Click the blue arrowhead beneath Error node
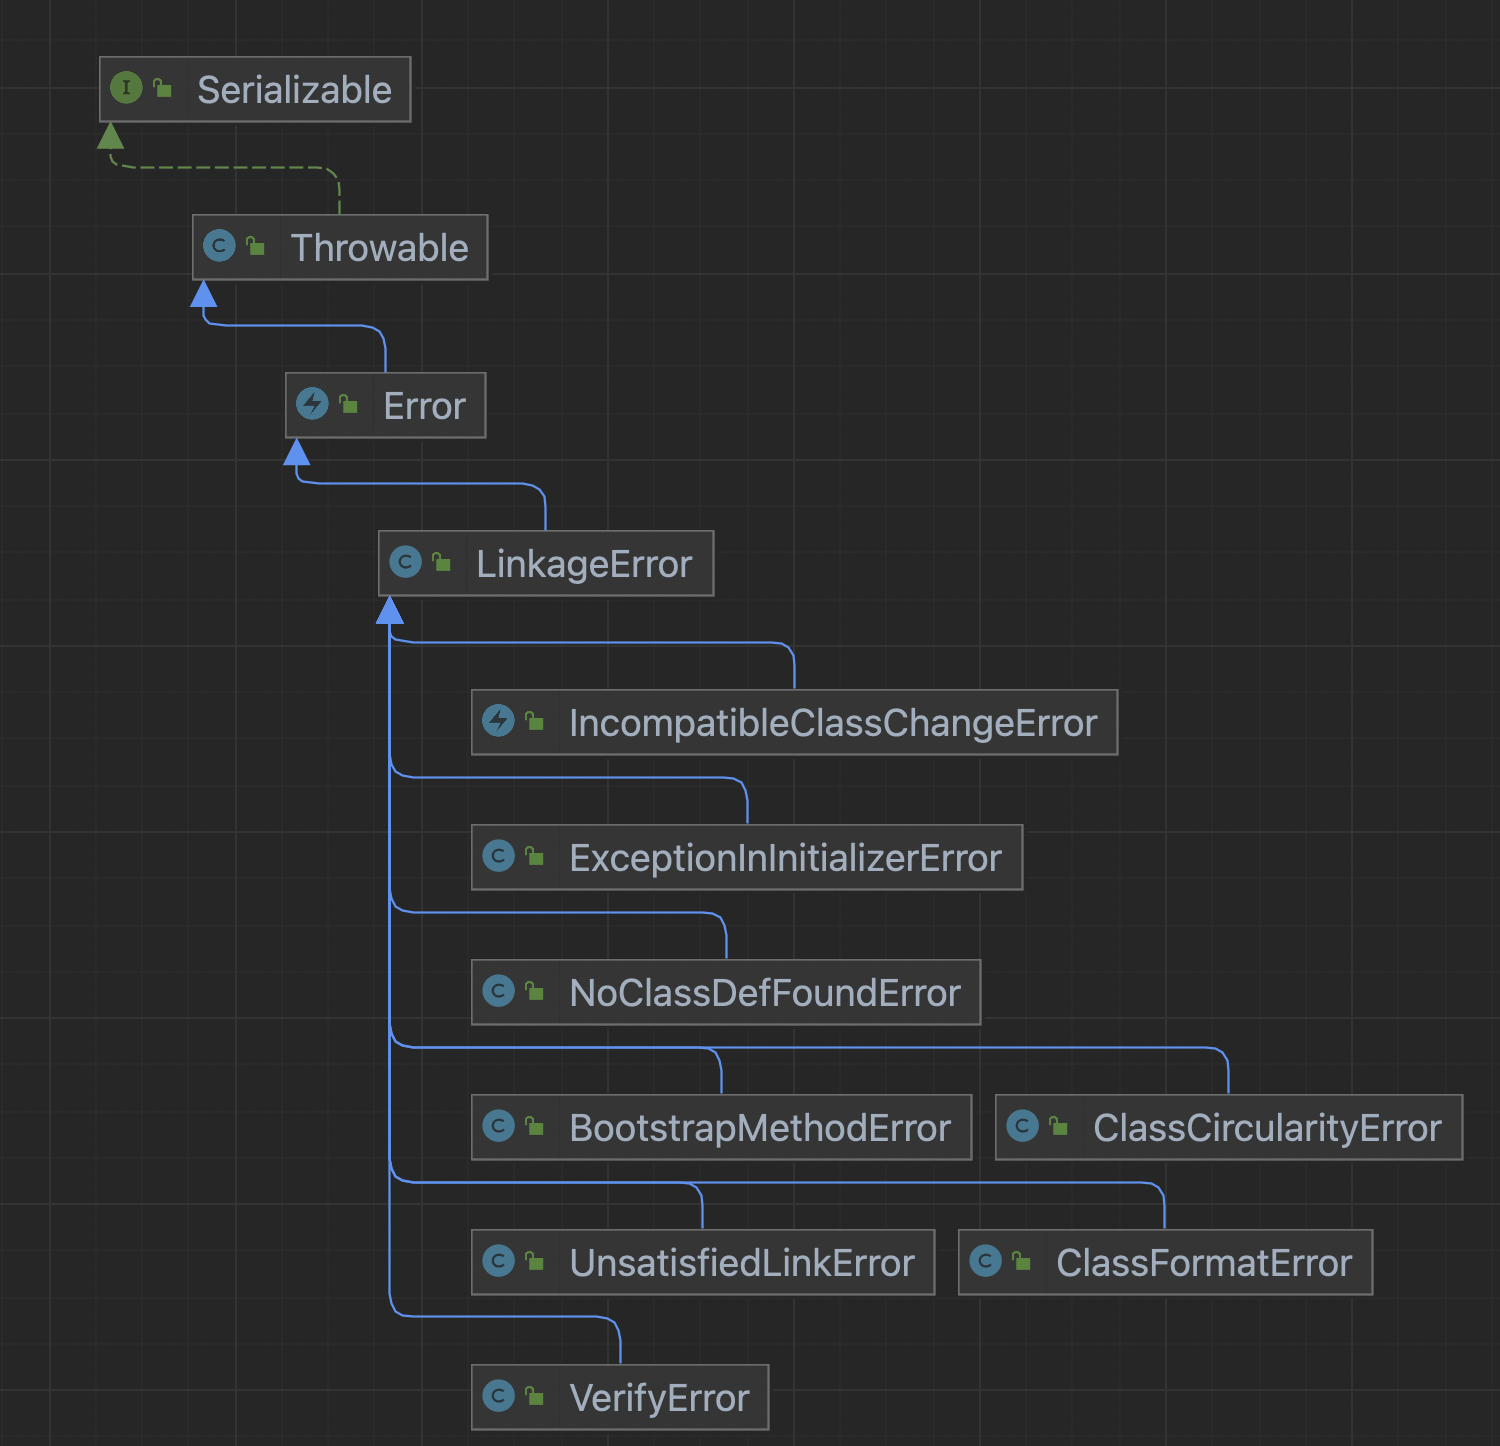The image size is (1500, 1446). click(x=297, y=452)
